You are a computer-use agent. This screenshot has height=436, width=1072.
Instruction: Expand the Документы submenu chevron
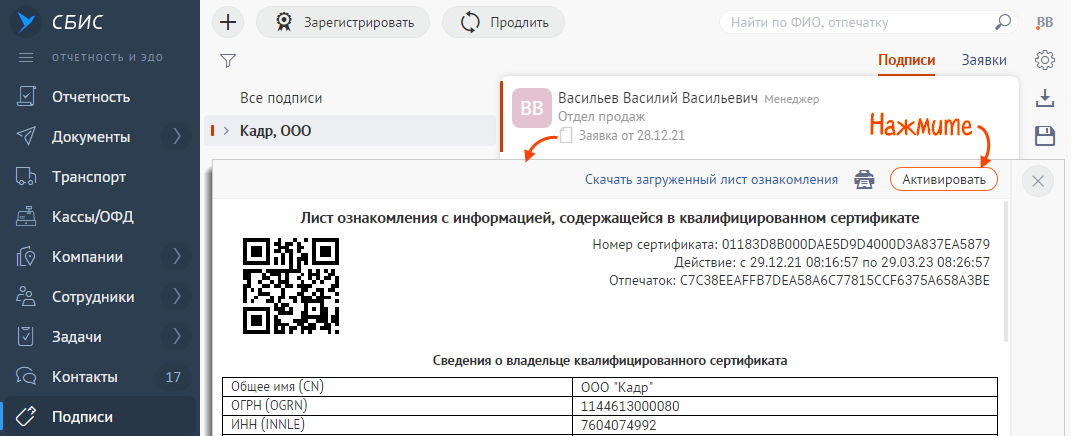tap(177, 137)
